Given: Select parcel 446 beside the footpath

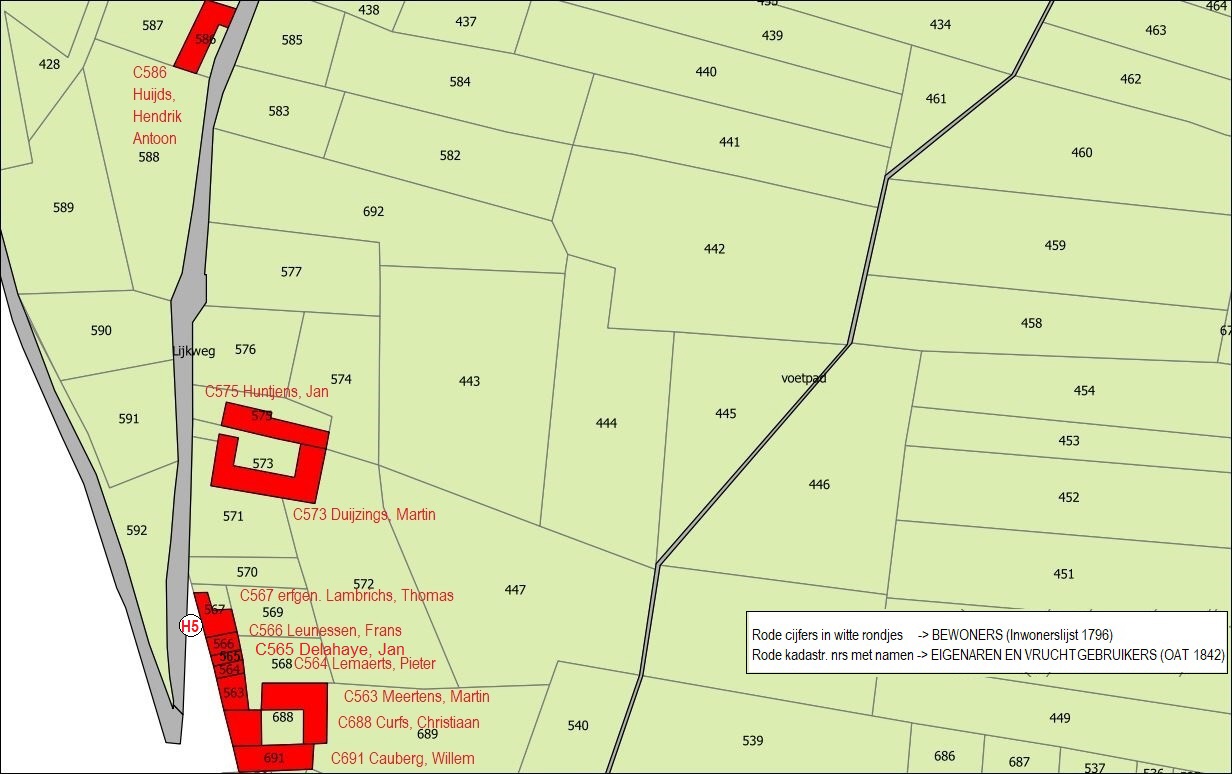Looking at the screenshot, I should coord(819,485).
